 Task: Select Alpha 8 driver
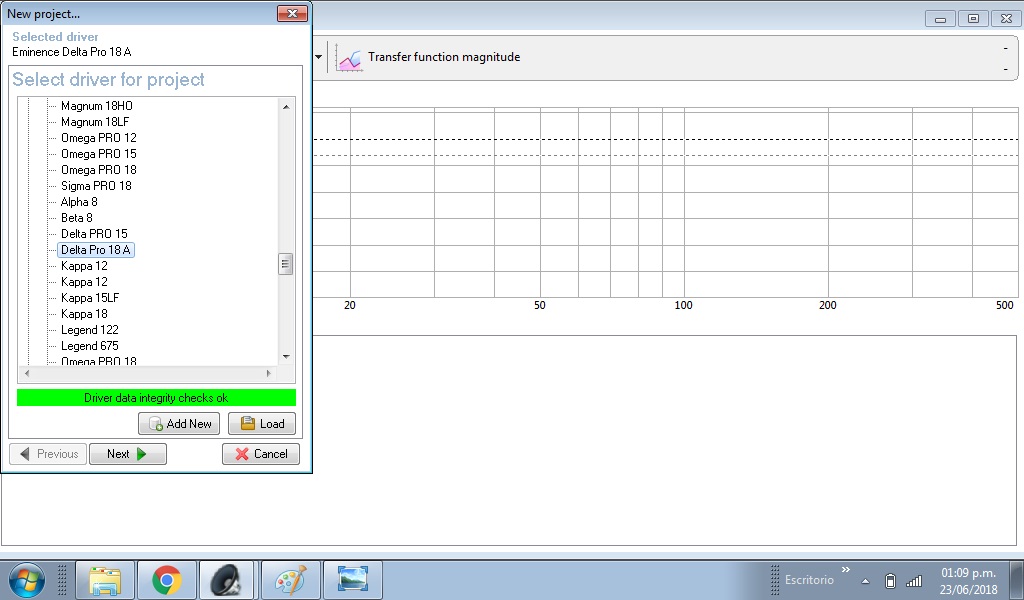coord(79,202)
